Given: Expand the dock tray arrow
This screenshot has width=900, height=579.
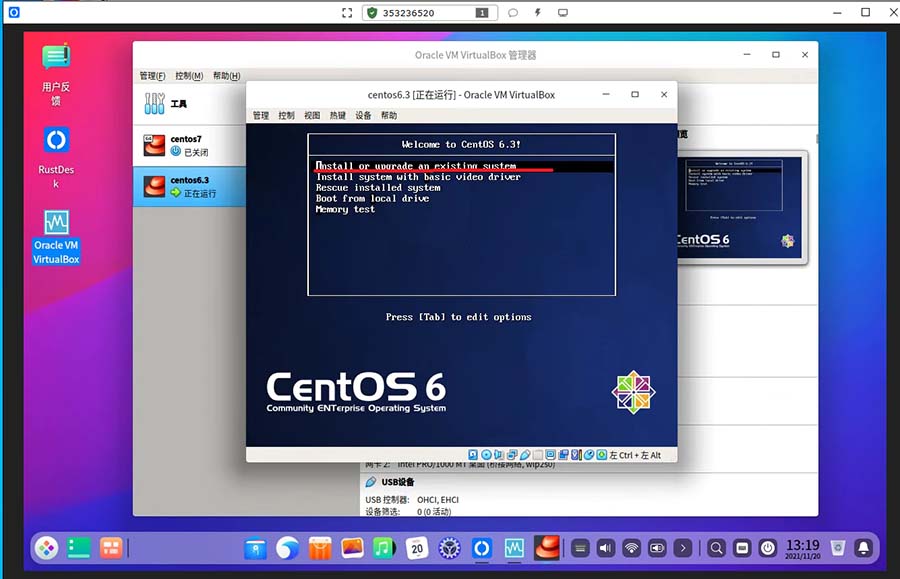Looking at the screenshot, I should (682, 548).
